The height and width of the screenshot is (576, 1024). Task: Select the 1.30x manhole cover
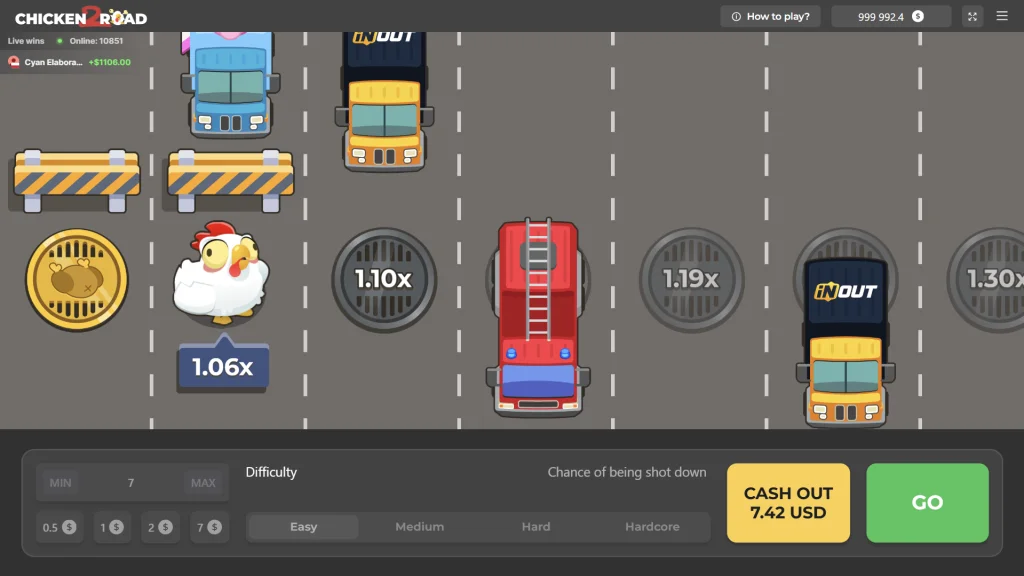click(986, 280)
